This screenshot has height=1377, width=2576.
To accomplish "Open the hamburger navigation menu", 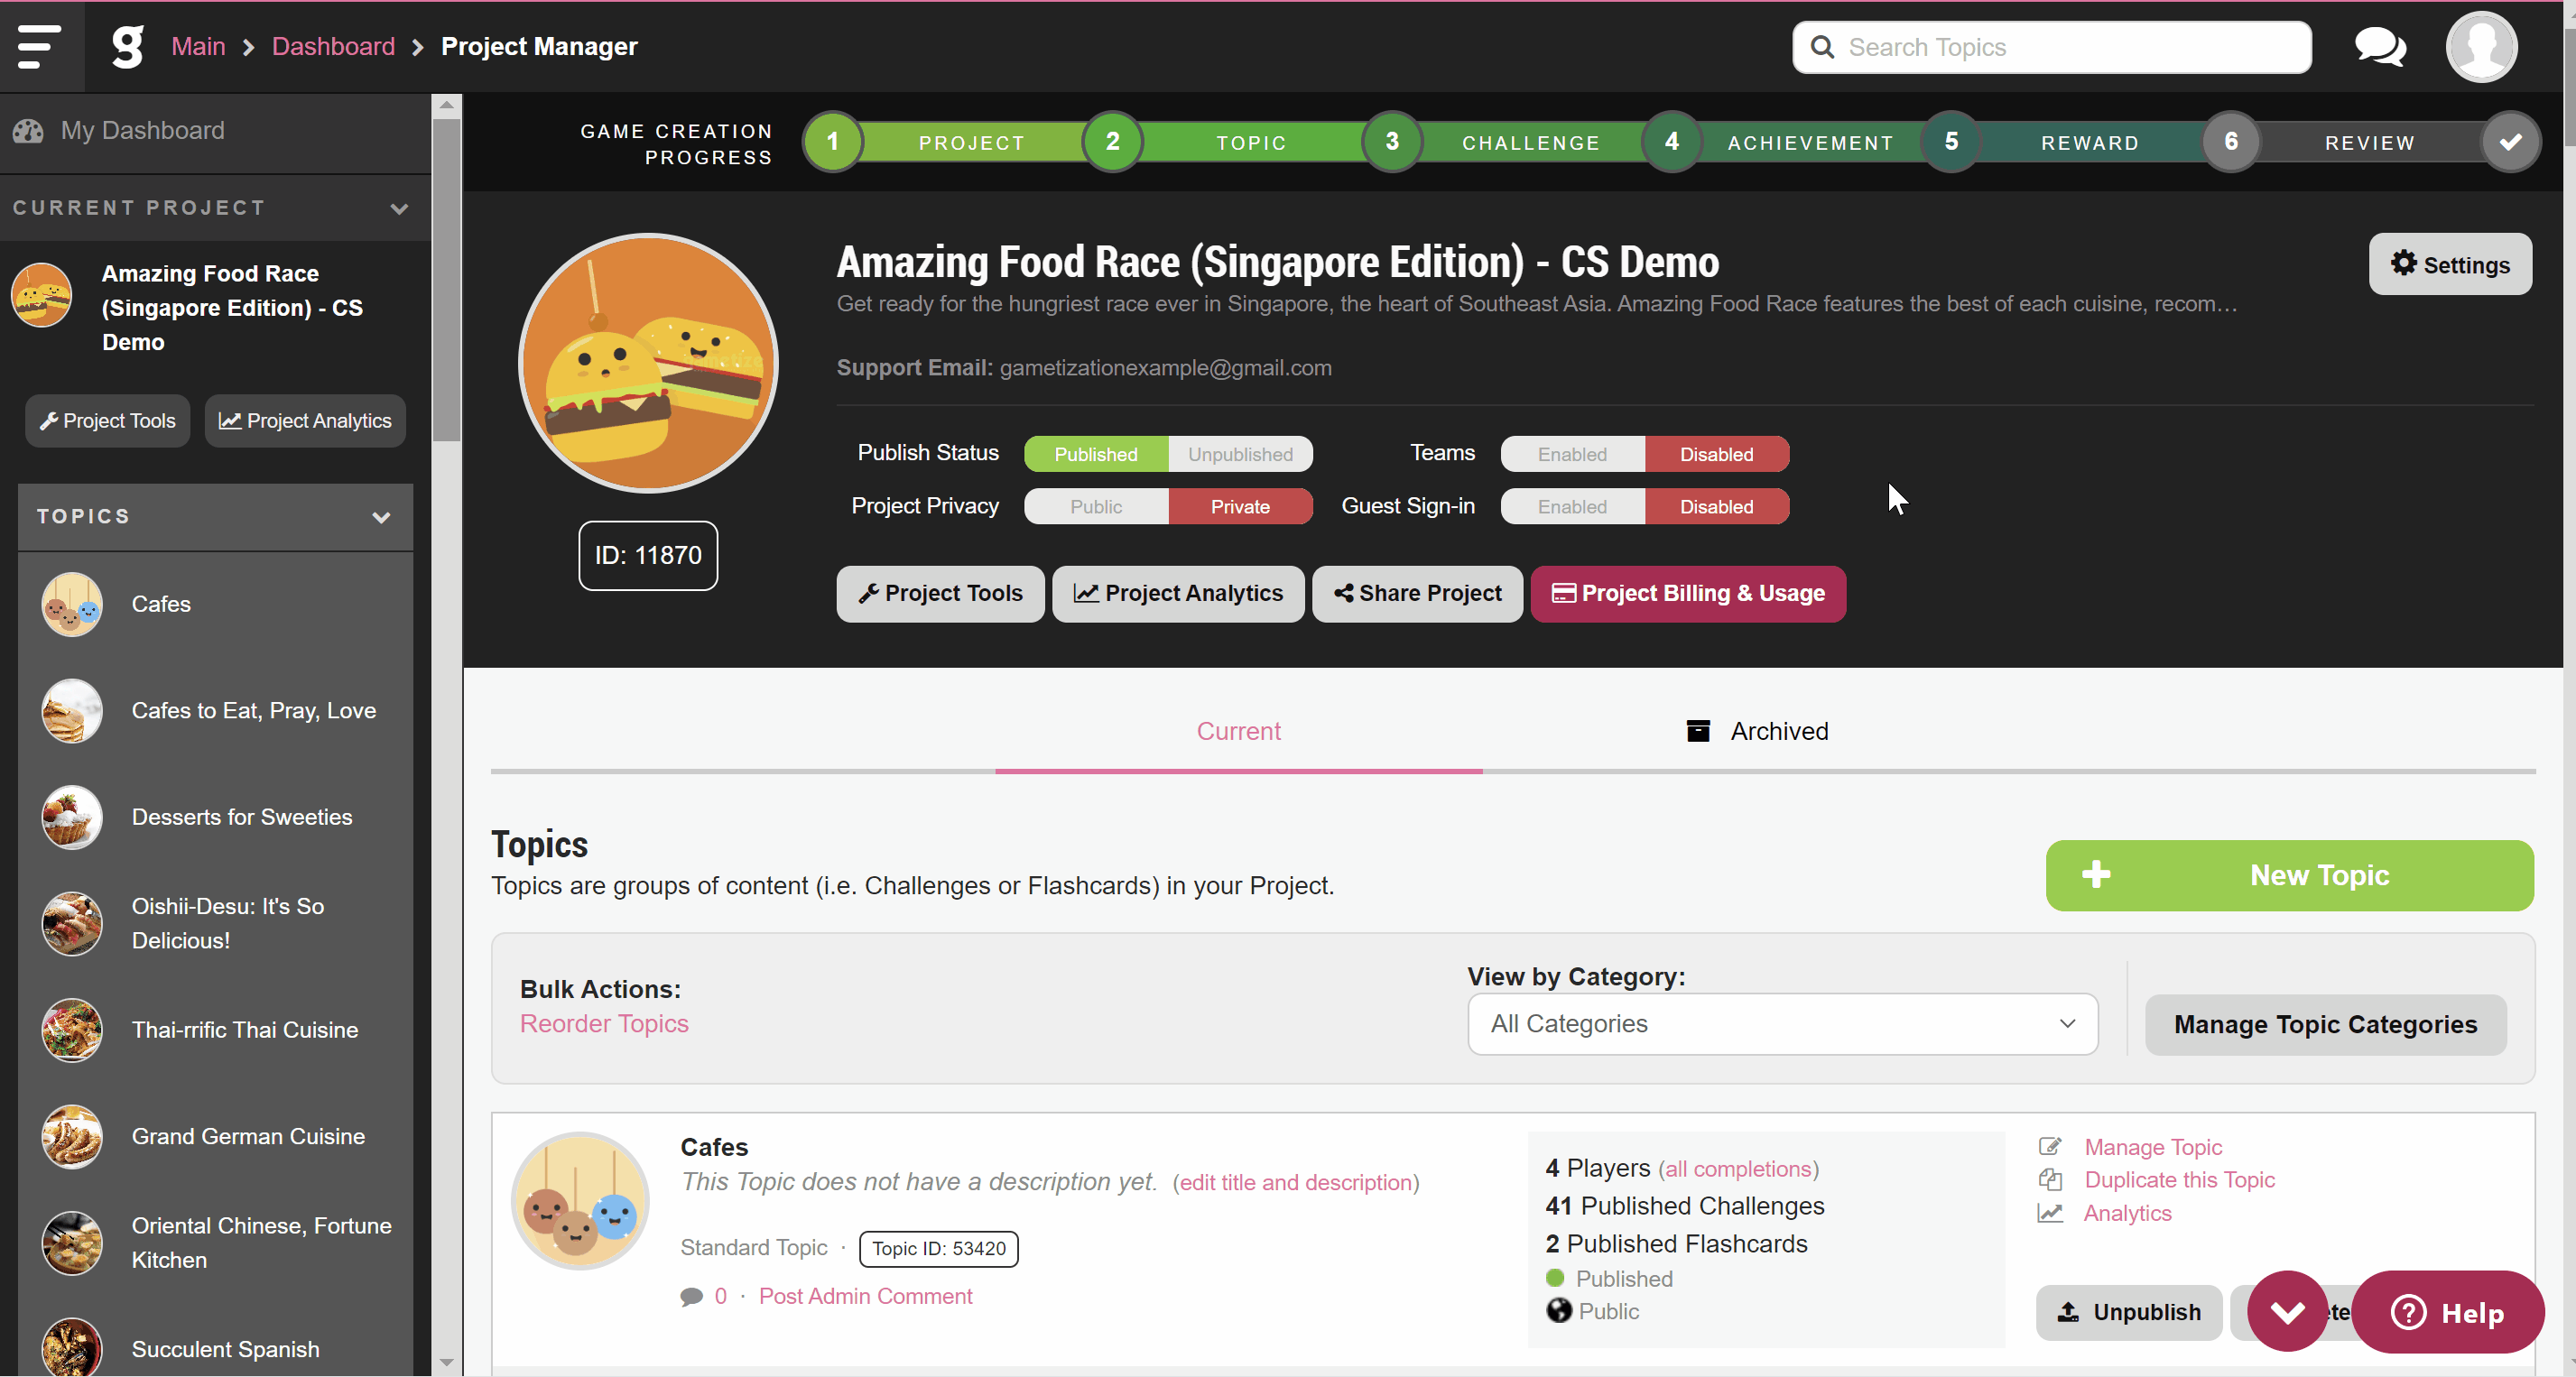I will [38, 47].
